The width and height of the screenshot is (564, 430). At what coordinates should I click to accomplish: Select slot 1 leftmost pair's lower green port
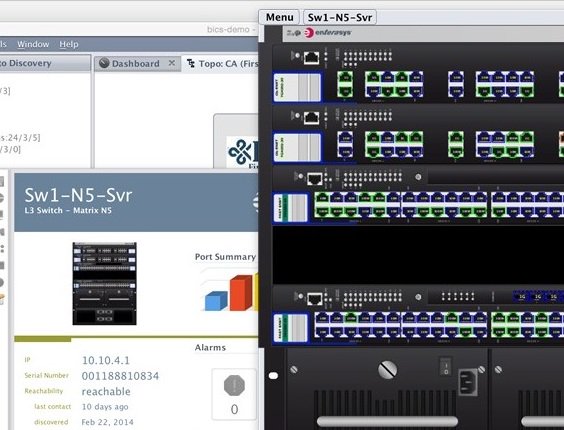tap(345, 91)
